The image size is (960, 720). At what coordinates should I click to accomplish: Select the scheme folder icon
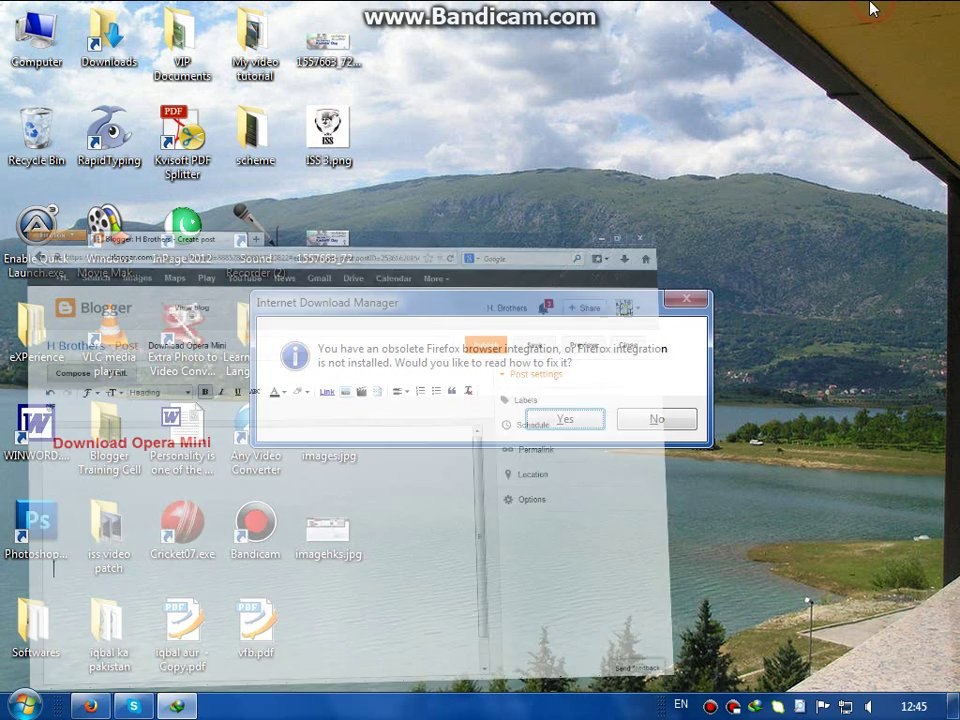[255, 137]
